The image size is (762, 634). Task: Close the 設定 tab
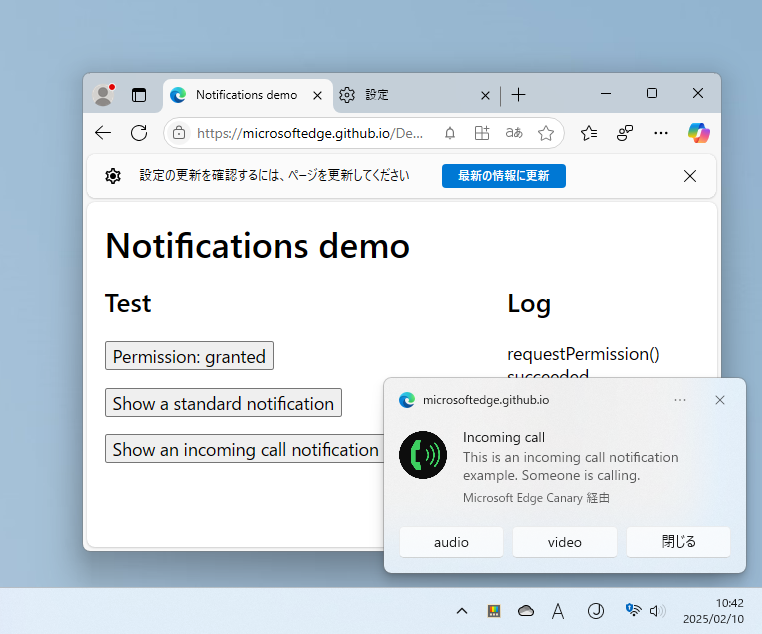click(x=485, y=95)
